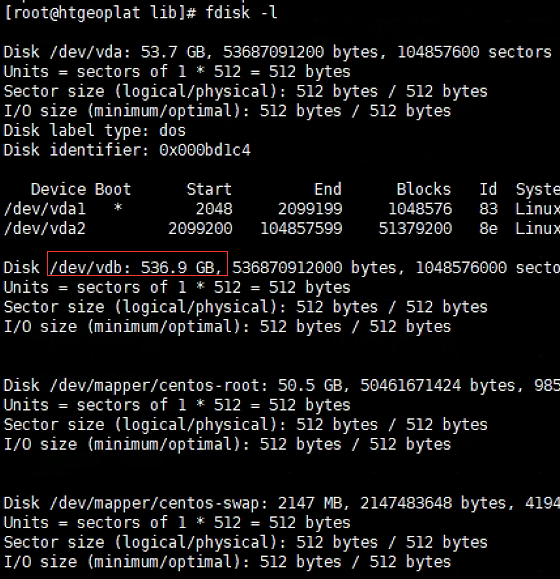Click the End column header

click(328, 189)
